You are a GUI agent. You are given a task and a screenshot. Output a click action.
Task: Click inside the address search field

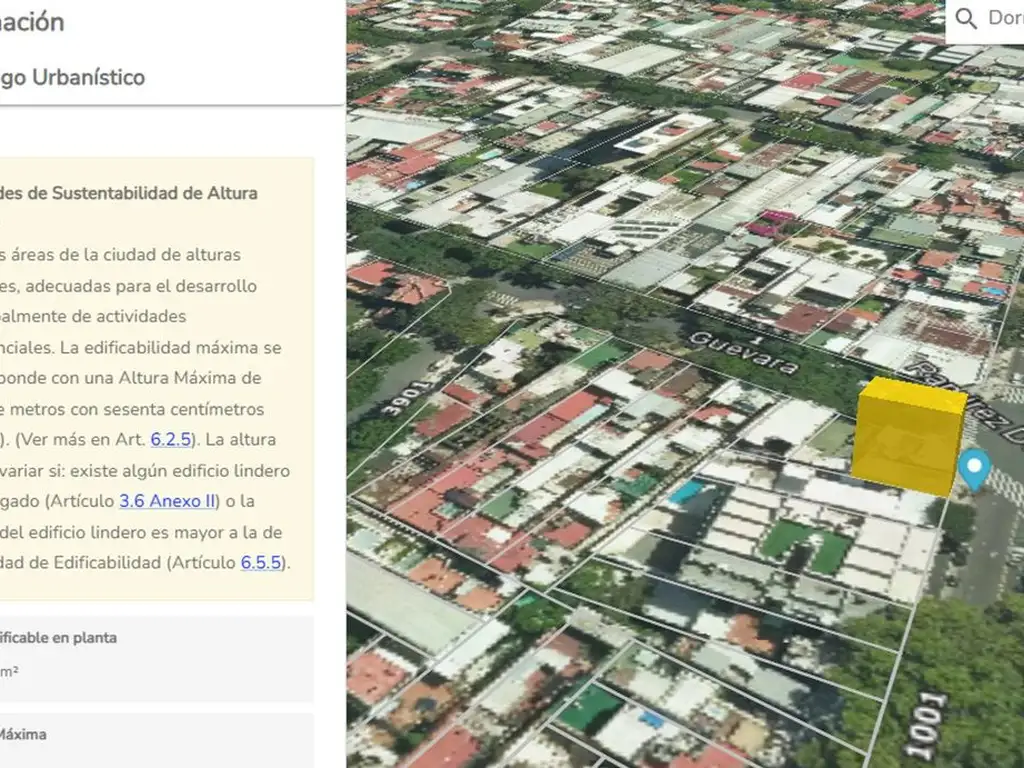tap(1004, 18)
